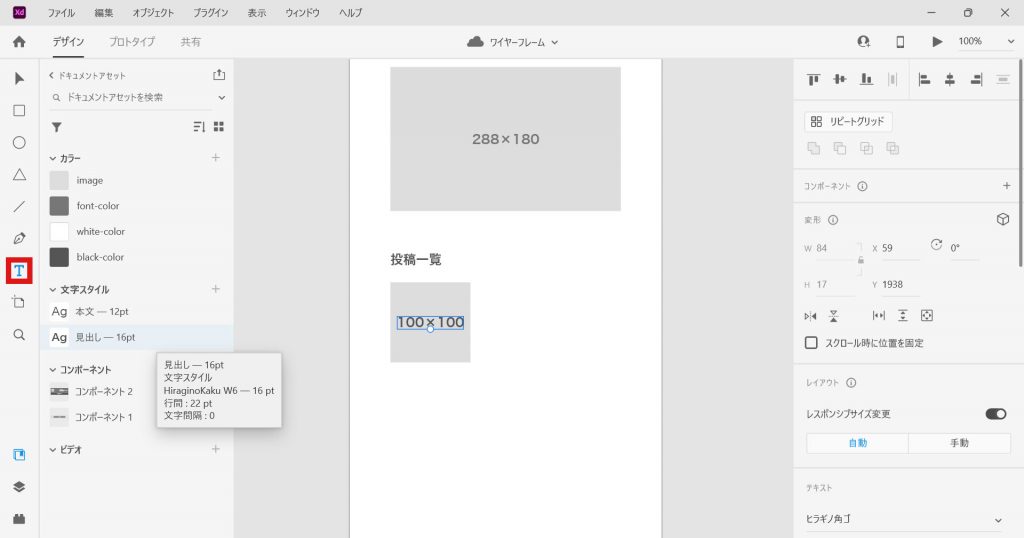The image size is (1024, 538).
Task: Open asset search dropdown arrow
Action: [x=222, y=97]
